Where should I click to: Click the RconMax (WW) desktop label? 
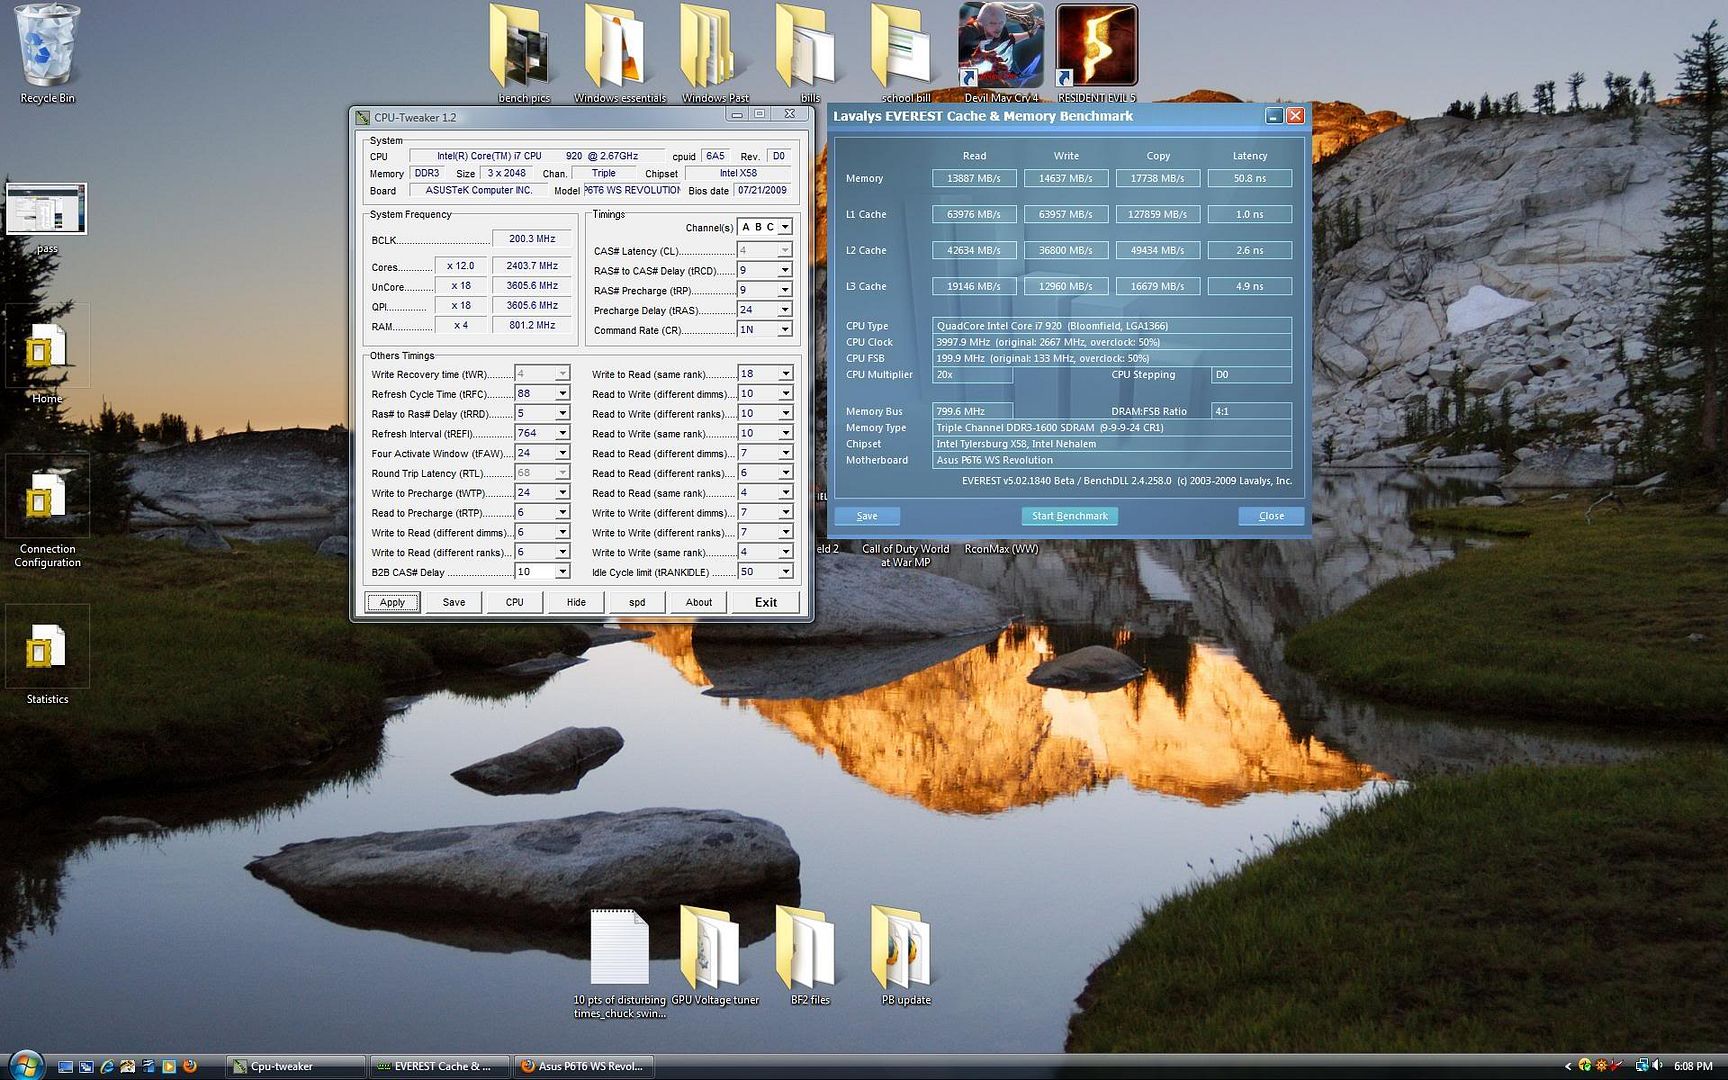tap(1001, 549)
